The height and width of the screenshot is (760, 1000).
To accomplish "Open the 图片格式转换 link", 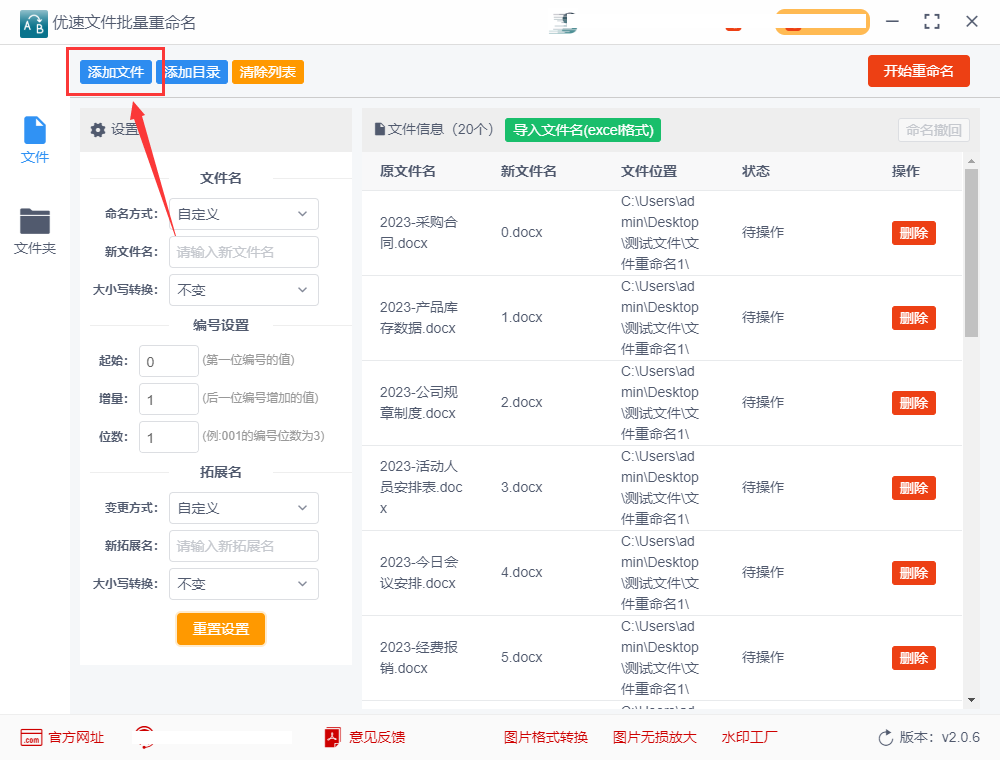I will [546, 738].
